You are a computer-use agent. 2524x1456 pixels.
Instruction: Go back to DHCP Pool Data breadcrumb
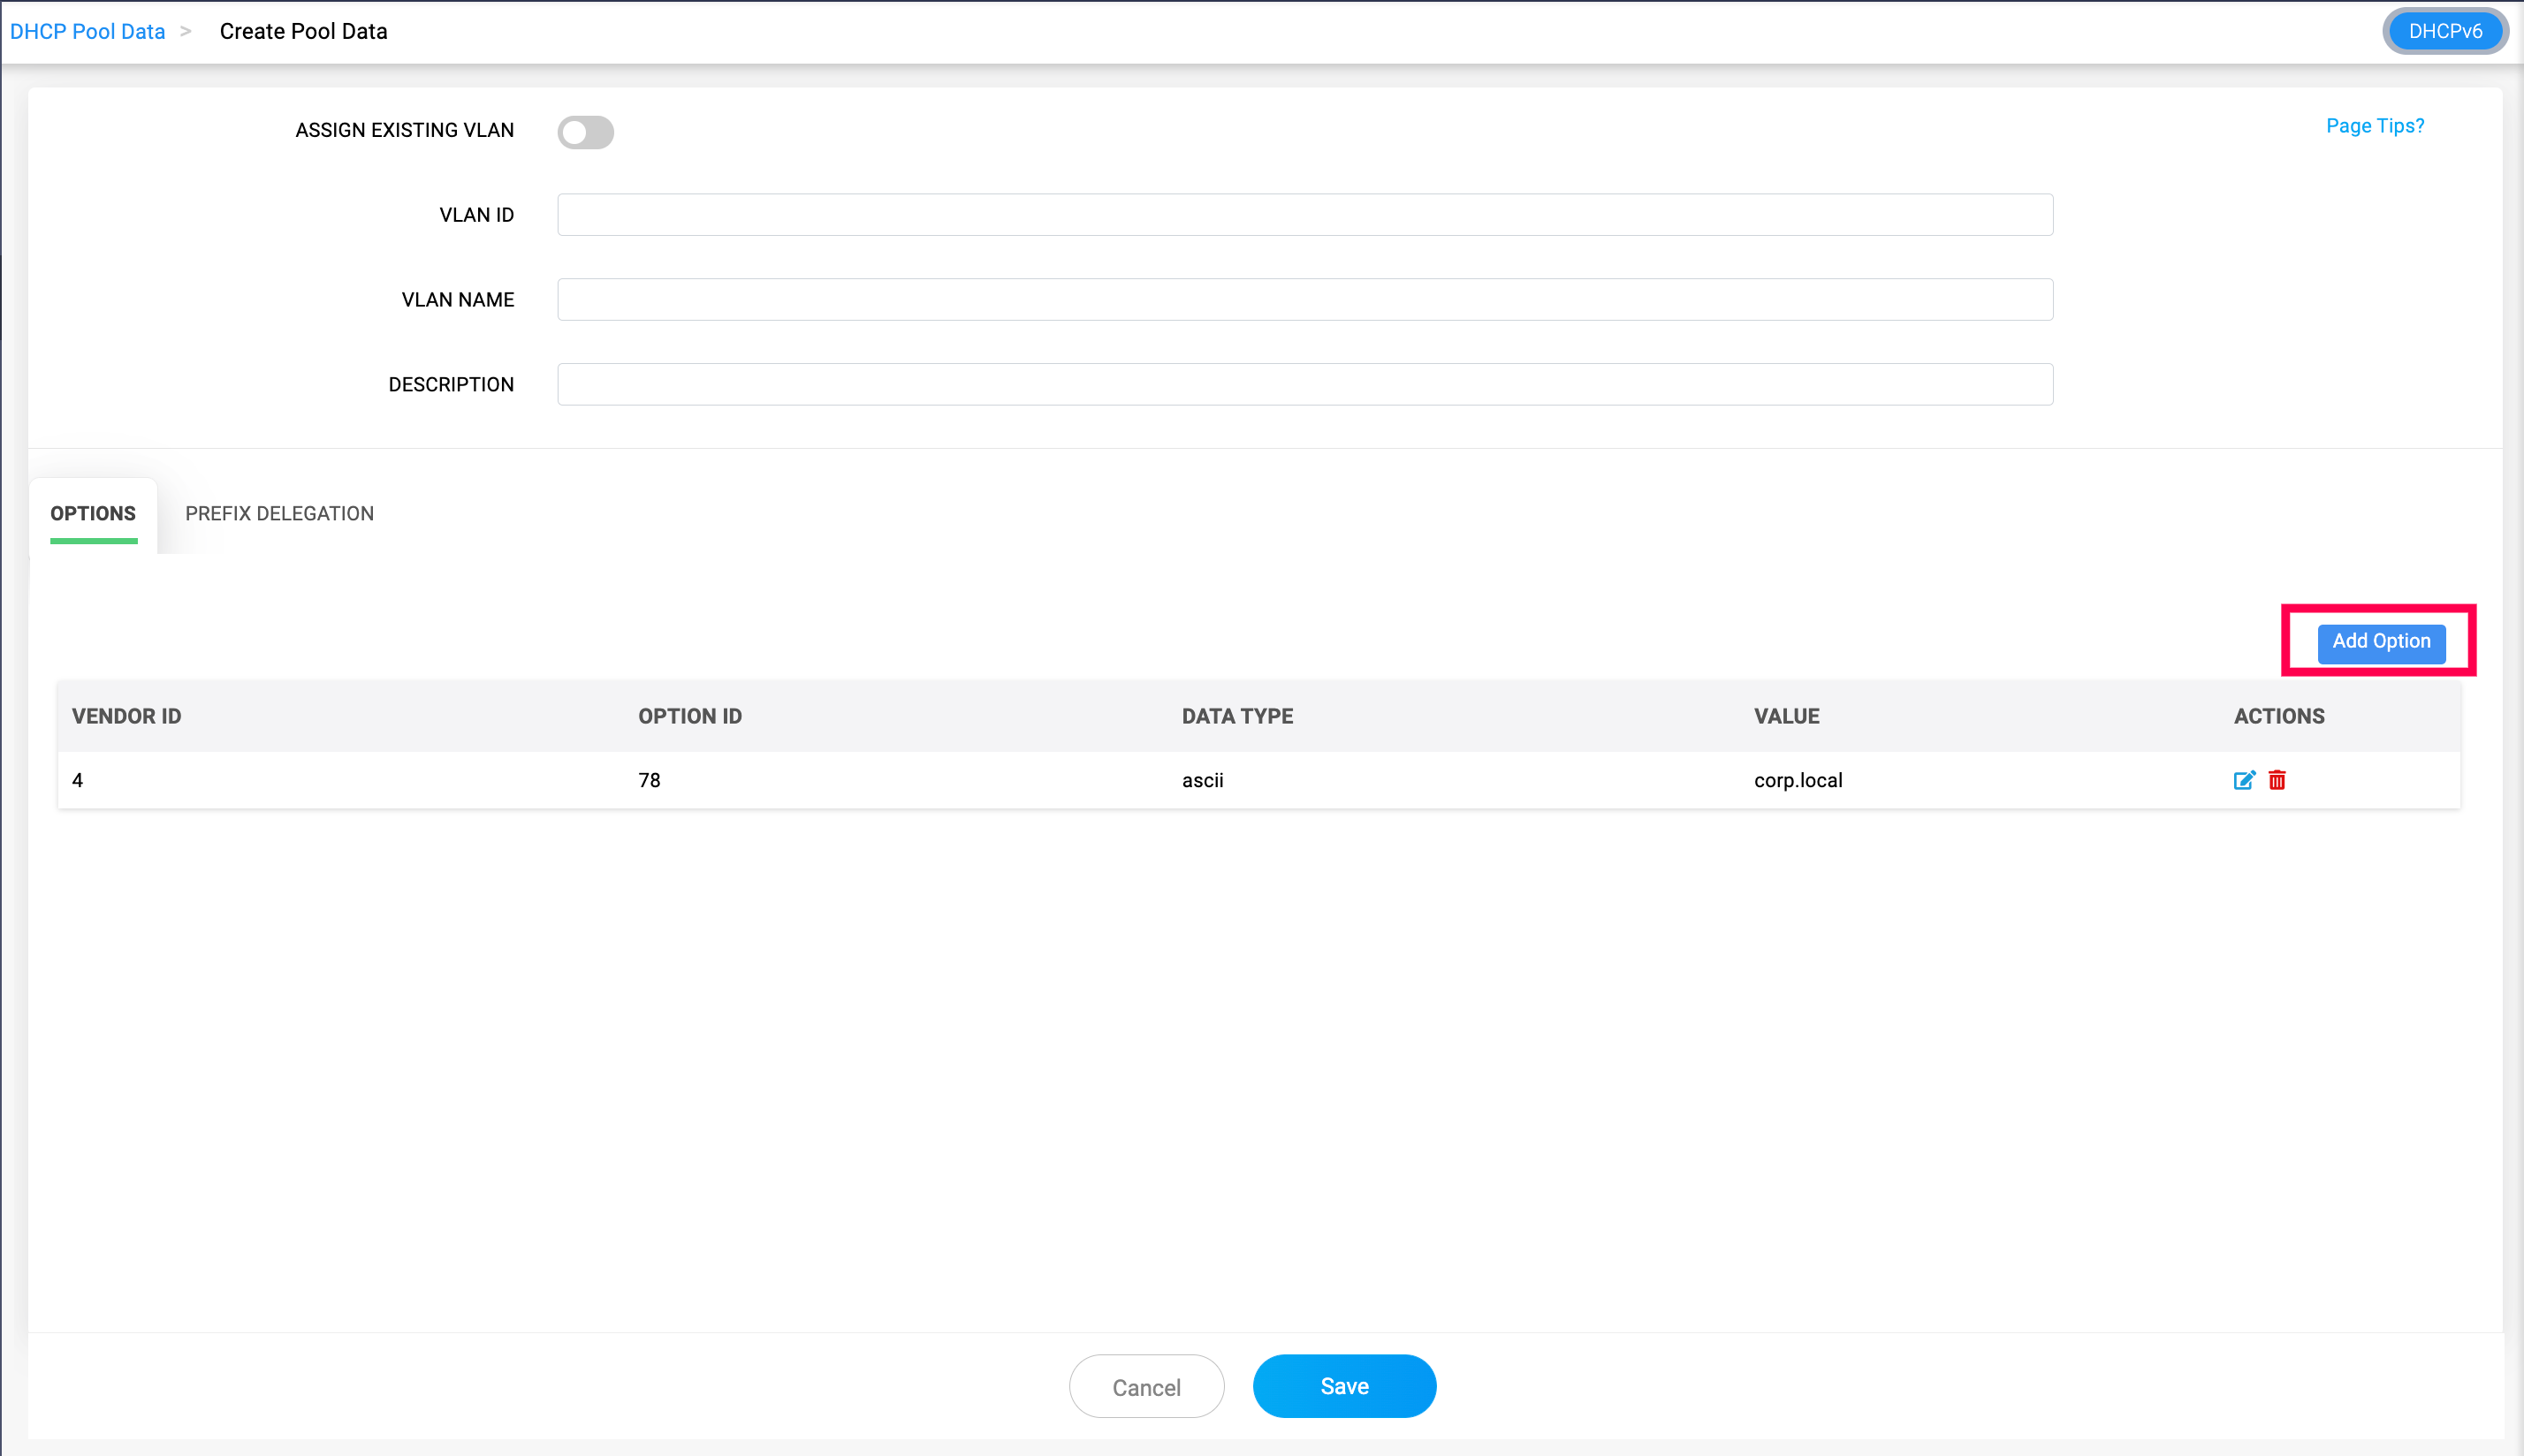88,31
